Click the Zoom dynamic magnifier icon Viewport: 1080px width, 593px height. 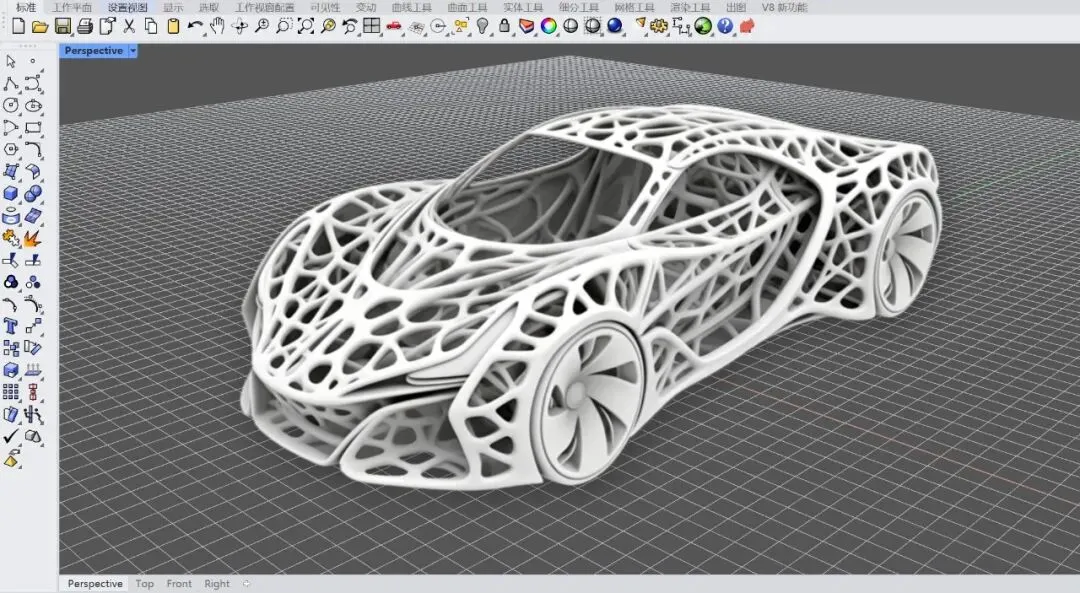pos(262,26)
